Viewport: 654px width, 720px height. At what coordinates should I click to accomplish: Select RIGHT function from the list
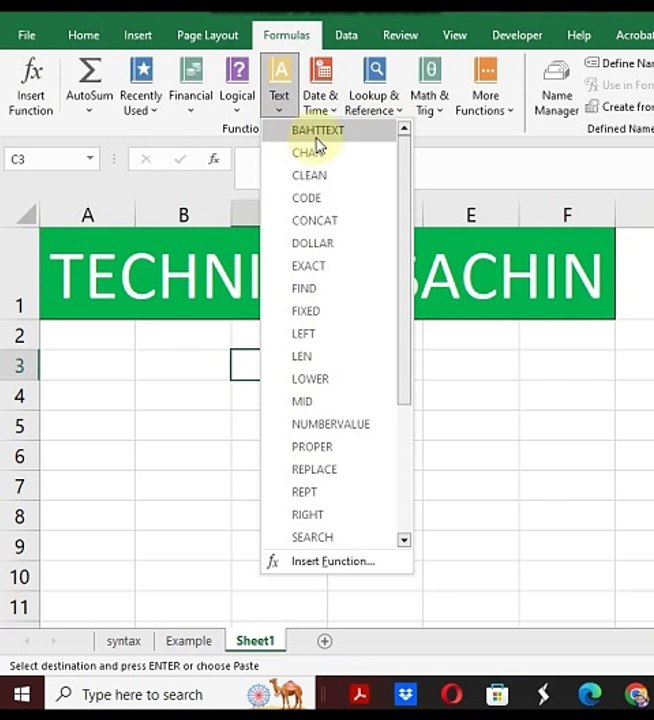[x=329, y=514]
